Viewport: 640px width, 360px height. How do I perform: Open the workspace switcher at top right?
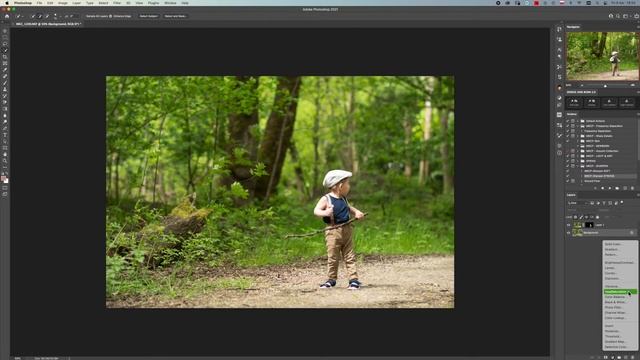pyautogui.click(x=626, y=16)
